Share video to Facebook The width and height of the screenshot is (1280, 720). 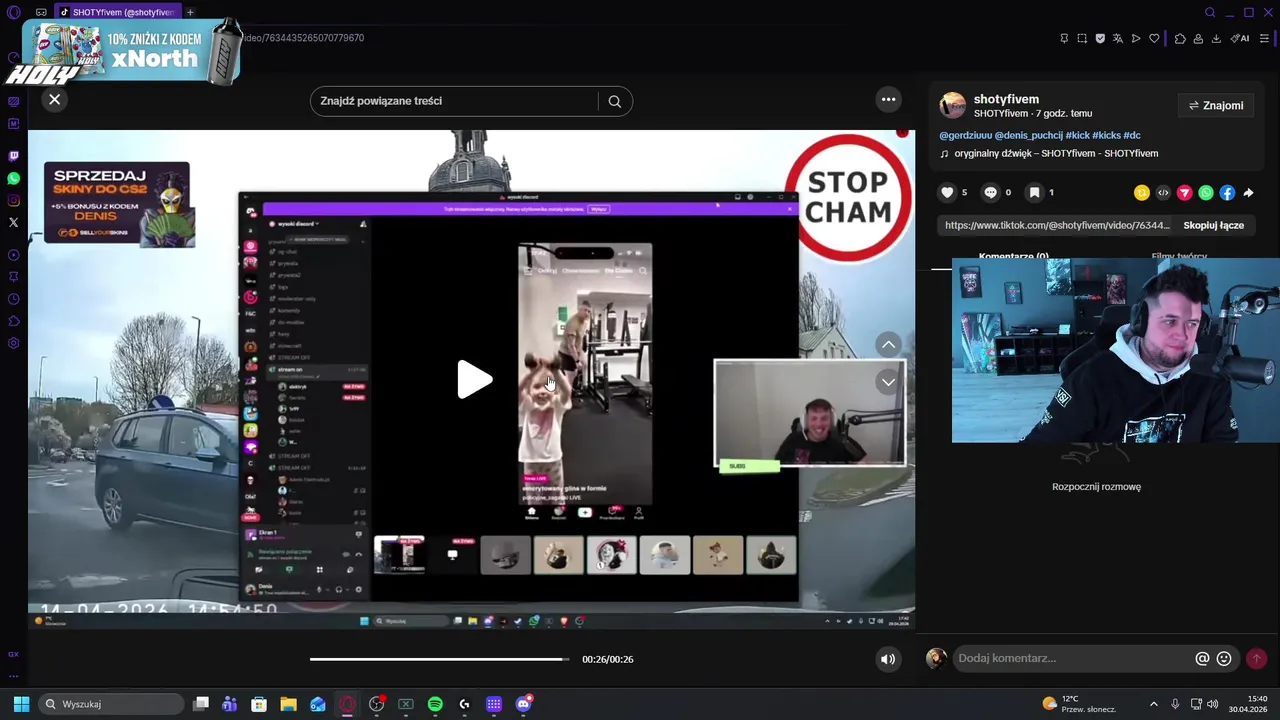[1227, 192]
